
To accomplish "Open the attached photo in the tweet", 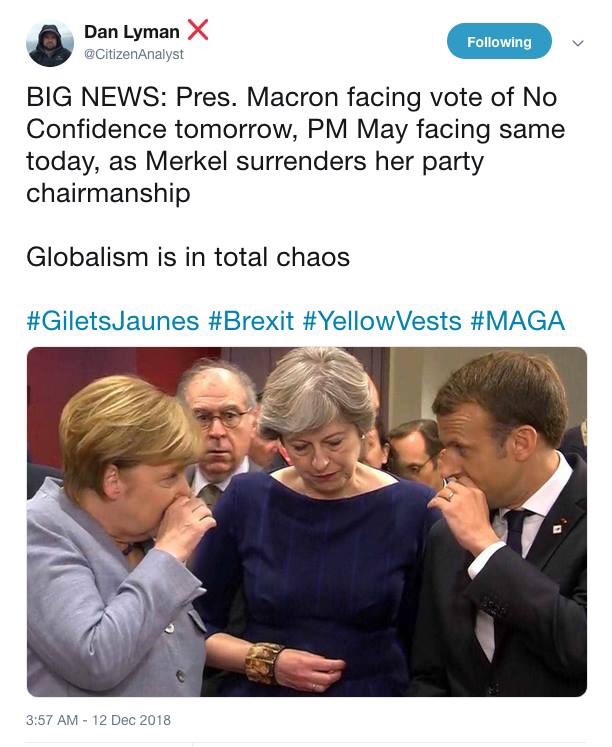I will pyautogui.click(x=306, y=521).
